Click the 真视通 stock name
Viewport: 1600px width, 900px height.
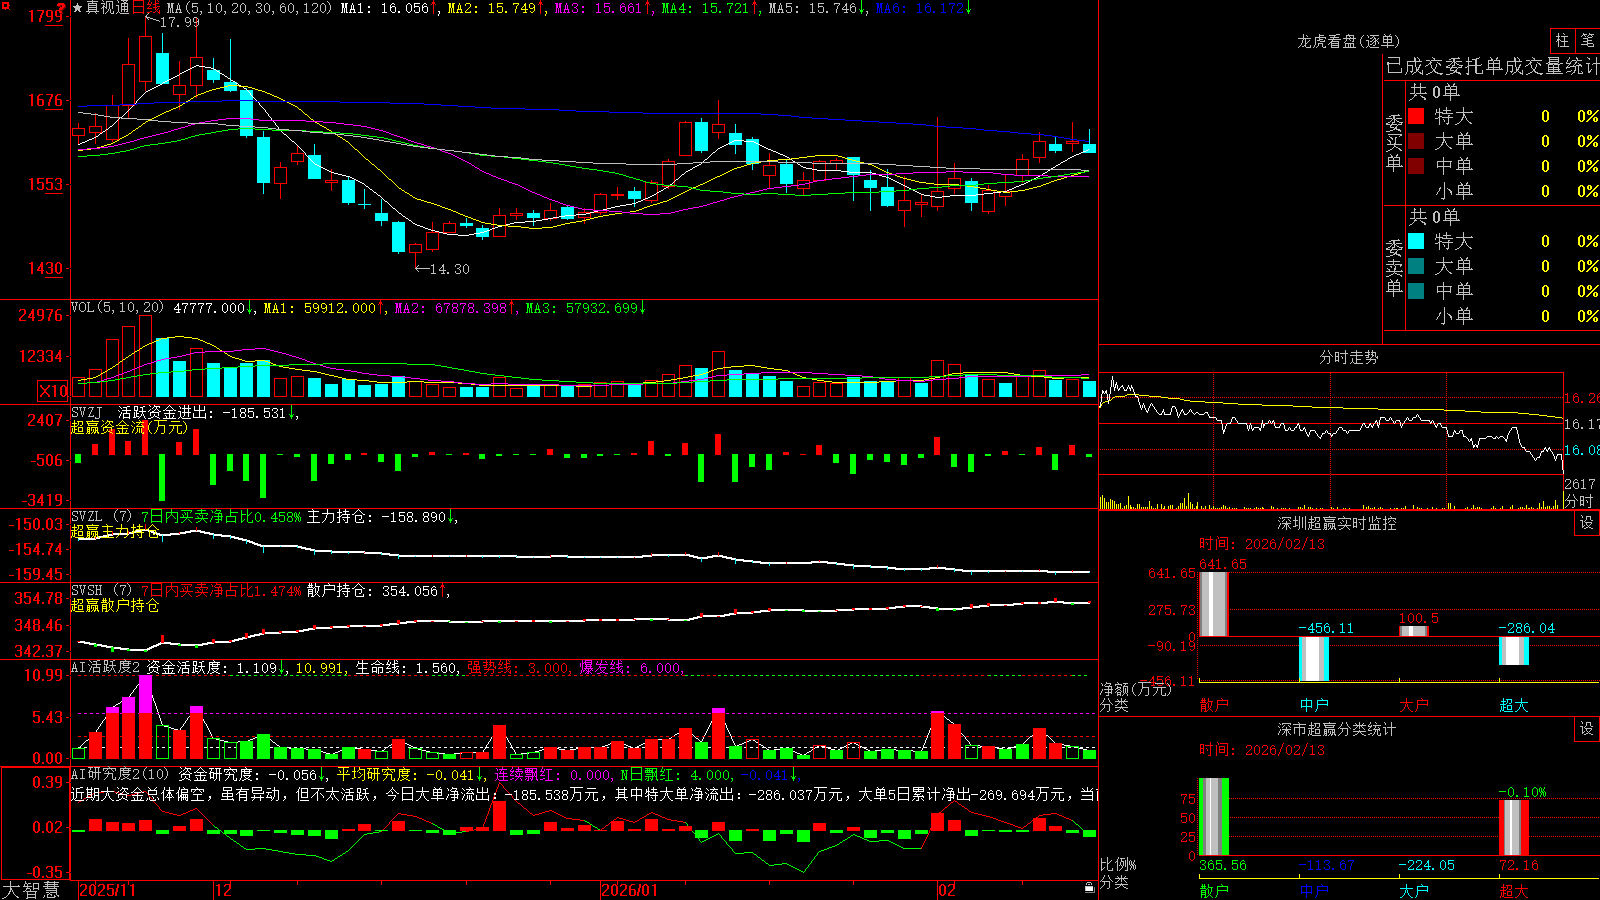point(107,8)
